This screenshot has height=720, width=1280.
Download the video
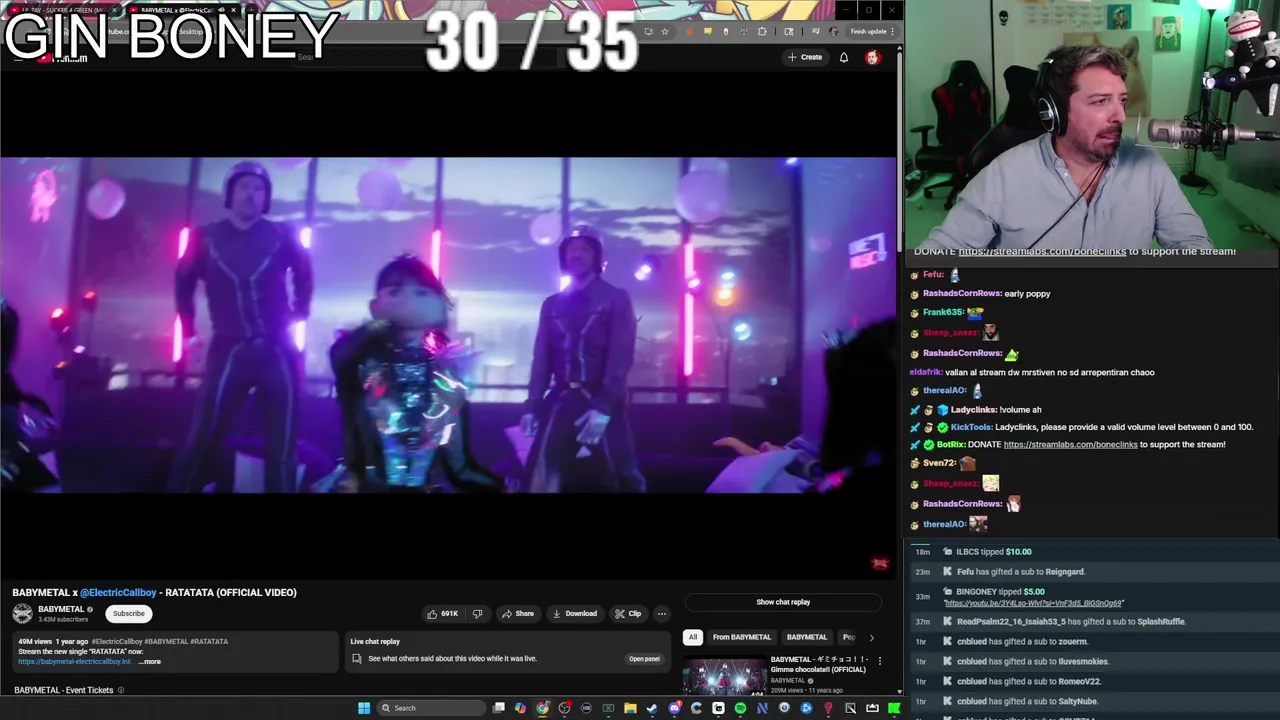[x=575, y=614]
